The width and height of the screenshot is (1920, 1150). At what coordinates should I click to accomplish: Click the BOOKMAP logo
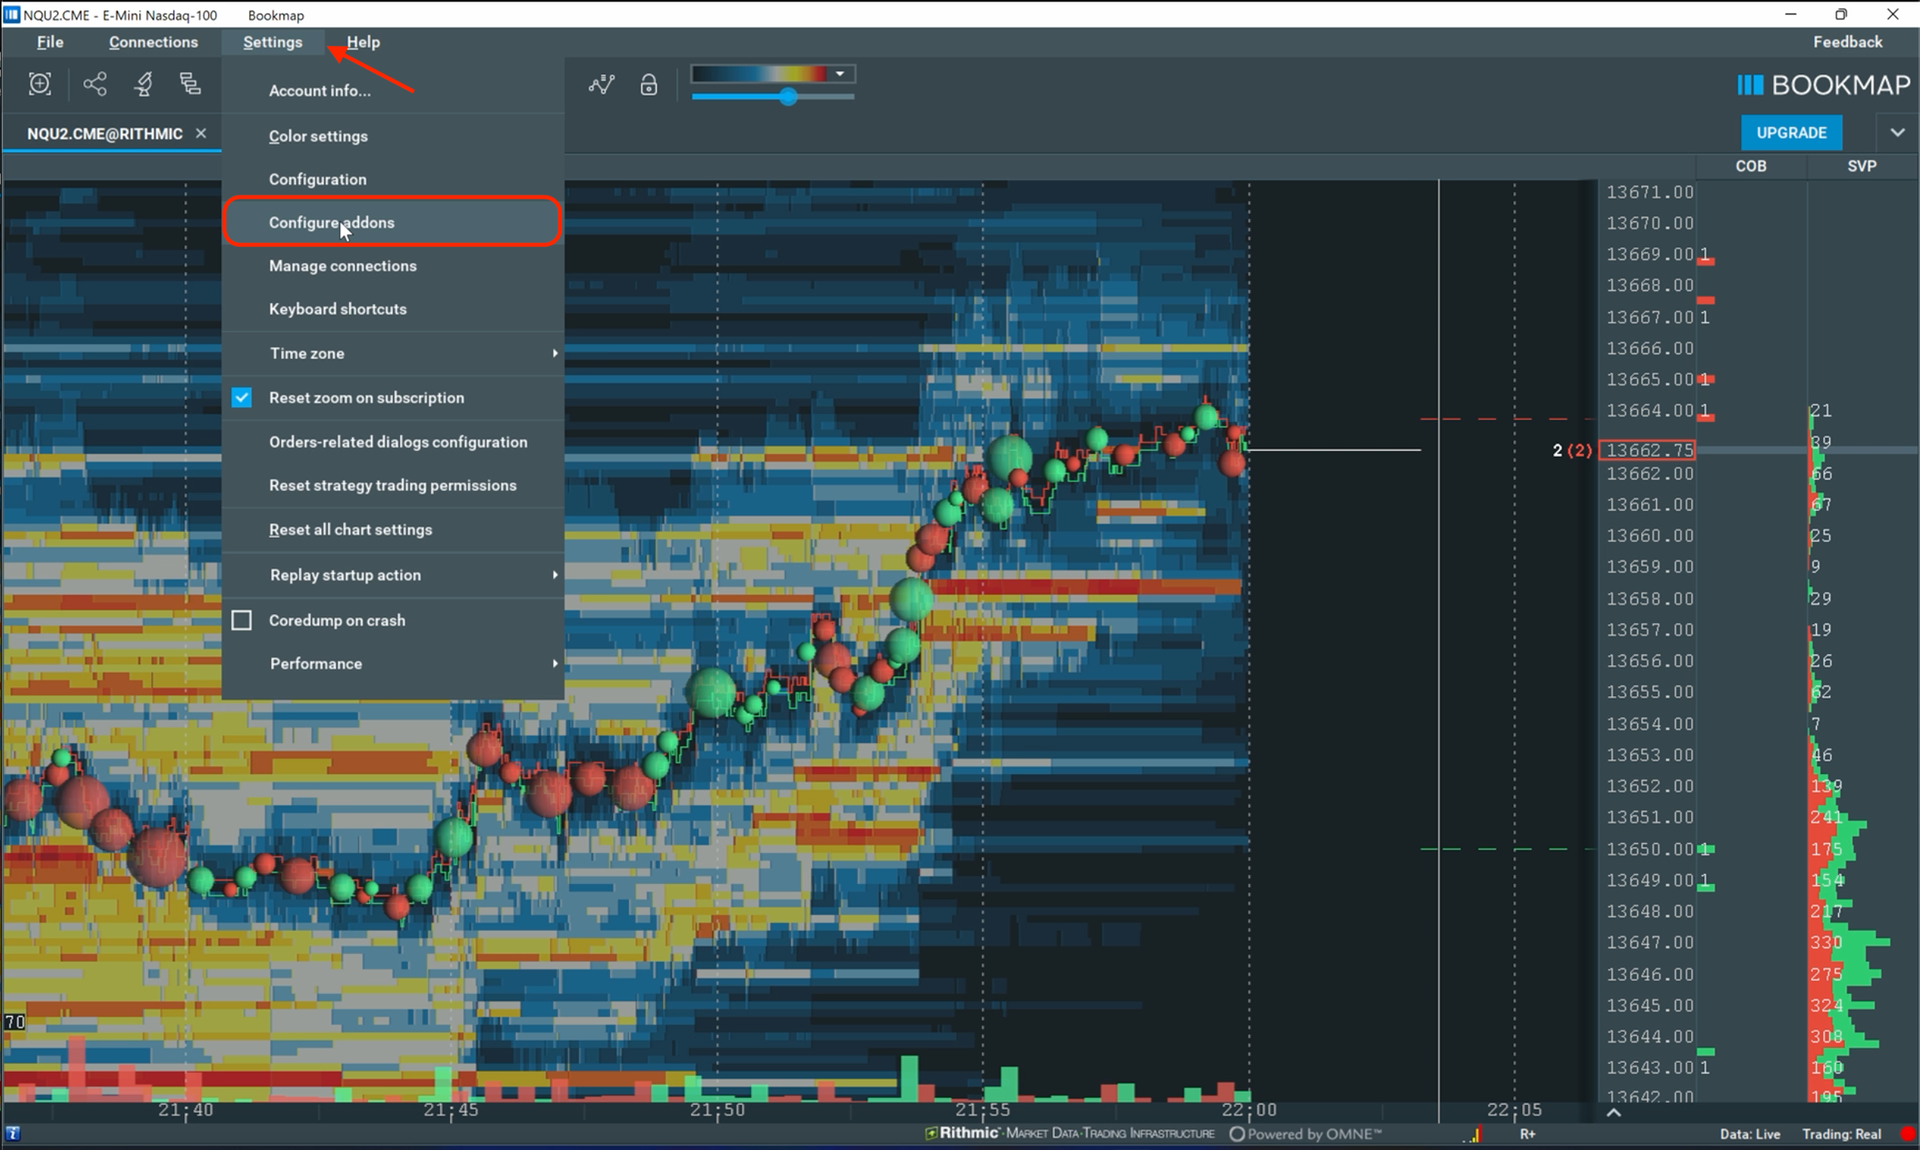click(x=1823, y=85)
